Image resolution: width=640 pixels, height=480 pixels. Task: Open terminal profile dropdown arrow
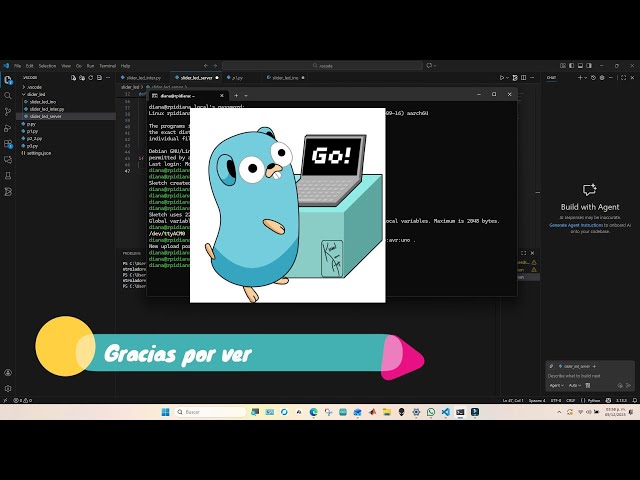tap(246, 95)
